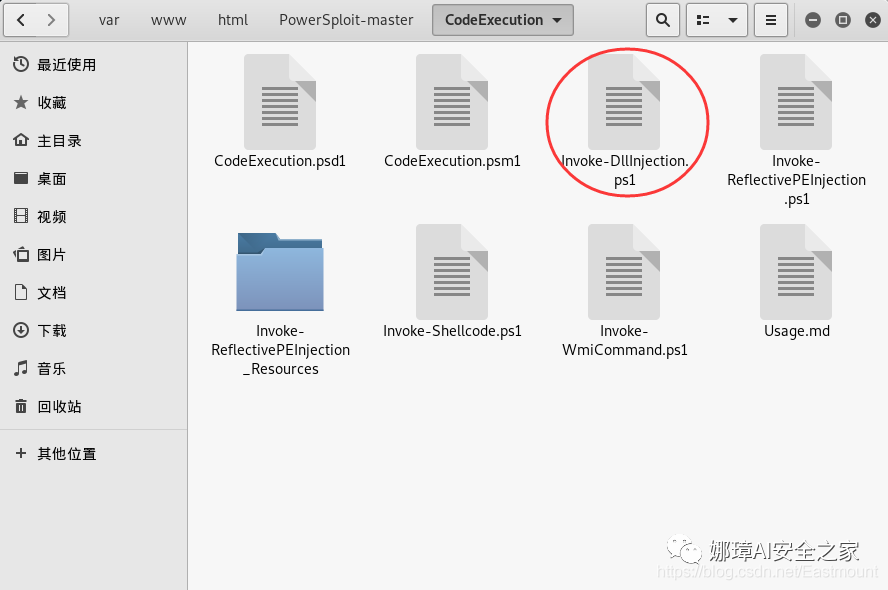
Task: Open view options dropdown arrow
Action: (733, 20)
